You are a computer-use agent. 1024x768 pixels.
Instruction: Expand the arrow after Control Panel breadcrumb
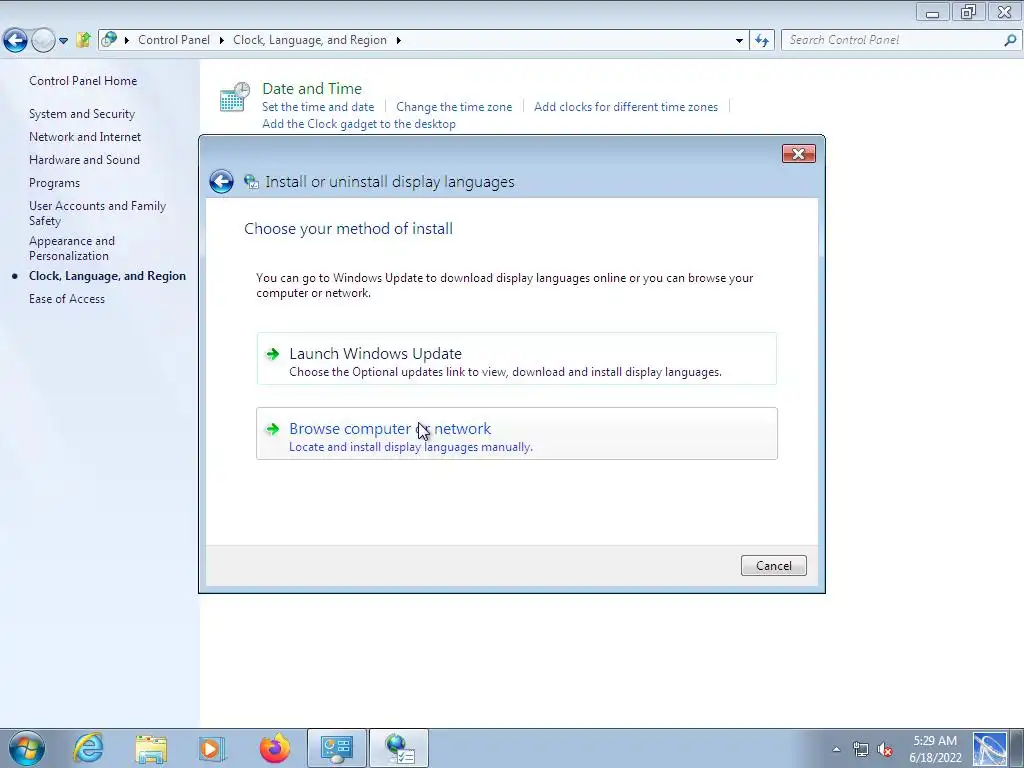coord(221,40)
